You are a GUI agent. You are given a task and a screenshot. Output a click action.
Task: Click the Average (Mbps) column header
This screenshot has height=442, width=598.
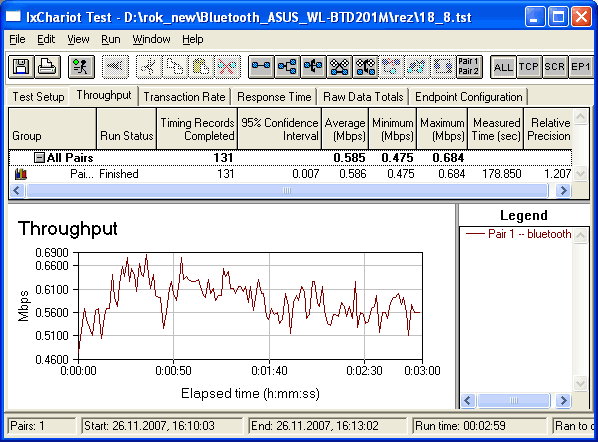click(x=345, y=129)
